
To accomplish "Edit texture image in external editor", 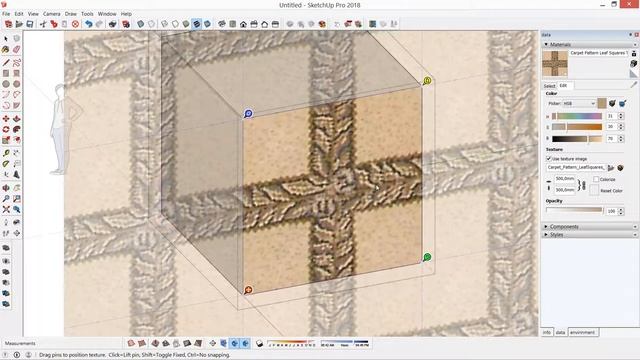I will 620,168.
